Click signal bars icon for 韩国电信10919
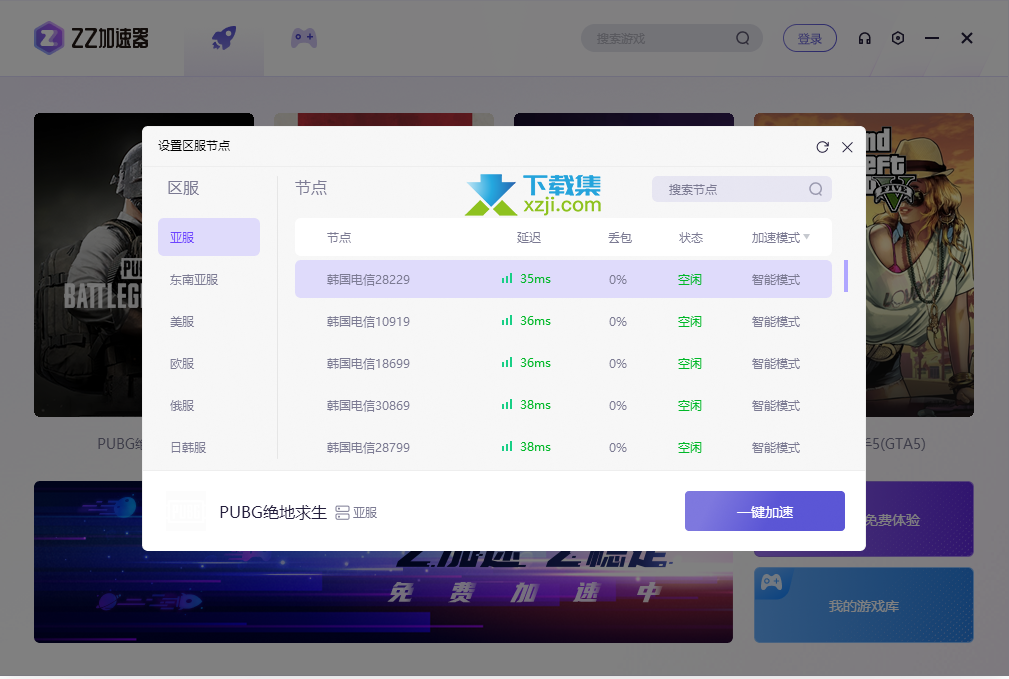Image resolution: width=1009 pixels, height=679 pixels. coord(507,321)
